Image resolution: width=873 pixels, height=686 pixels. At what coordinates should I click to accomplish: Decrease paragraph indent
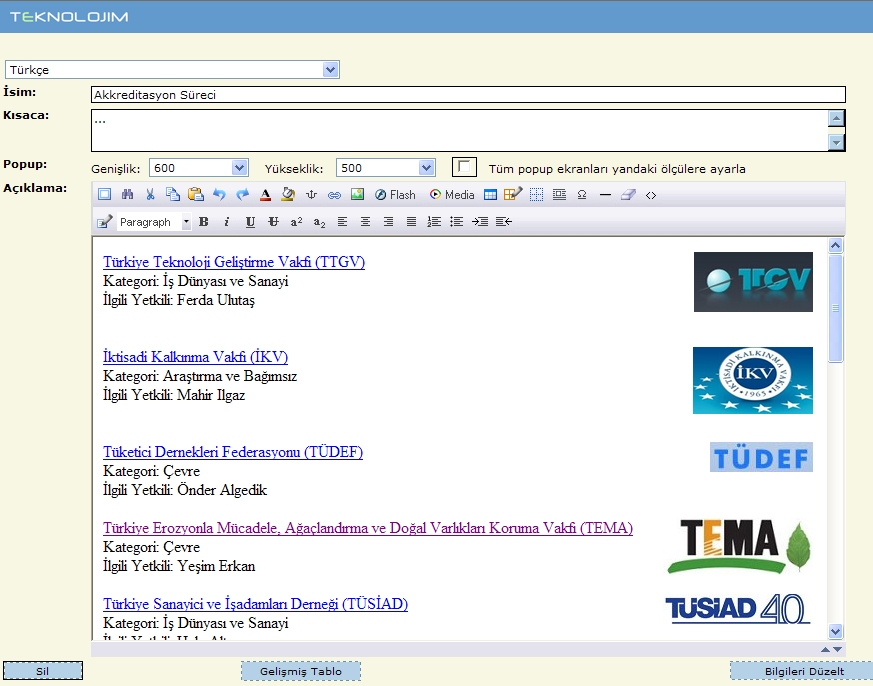(x=503, y=222)
